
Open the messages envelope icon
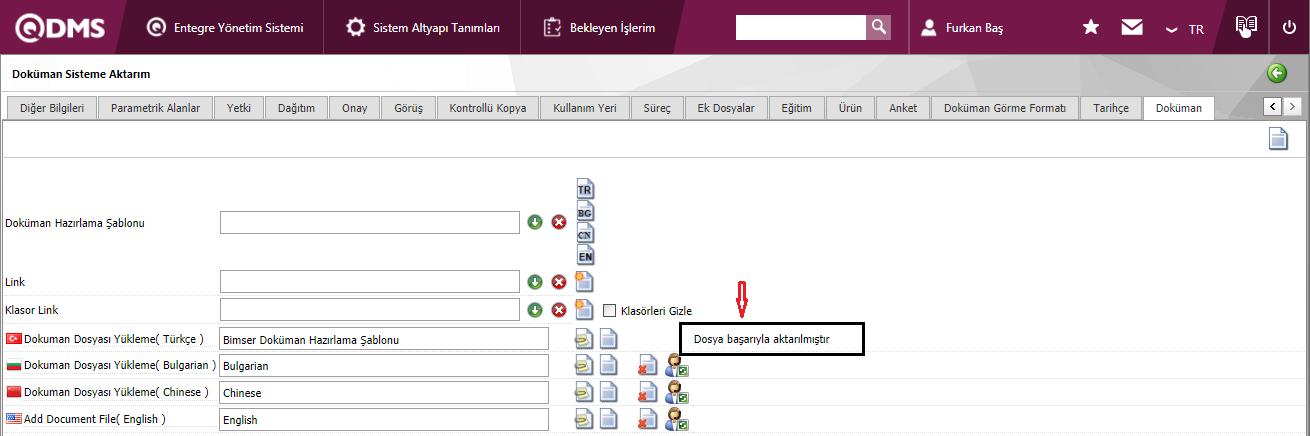click(x=1132, y=27)
